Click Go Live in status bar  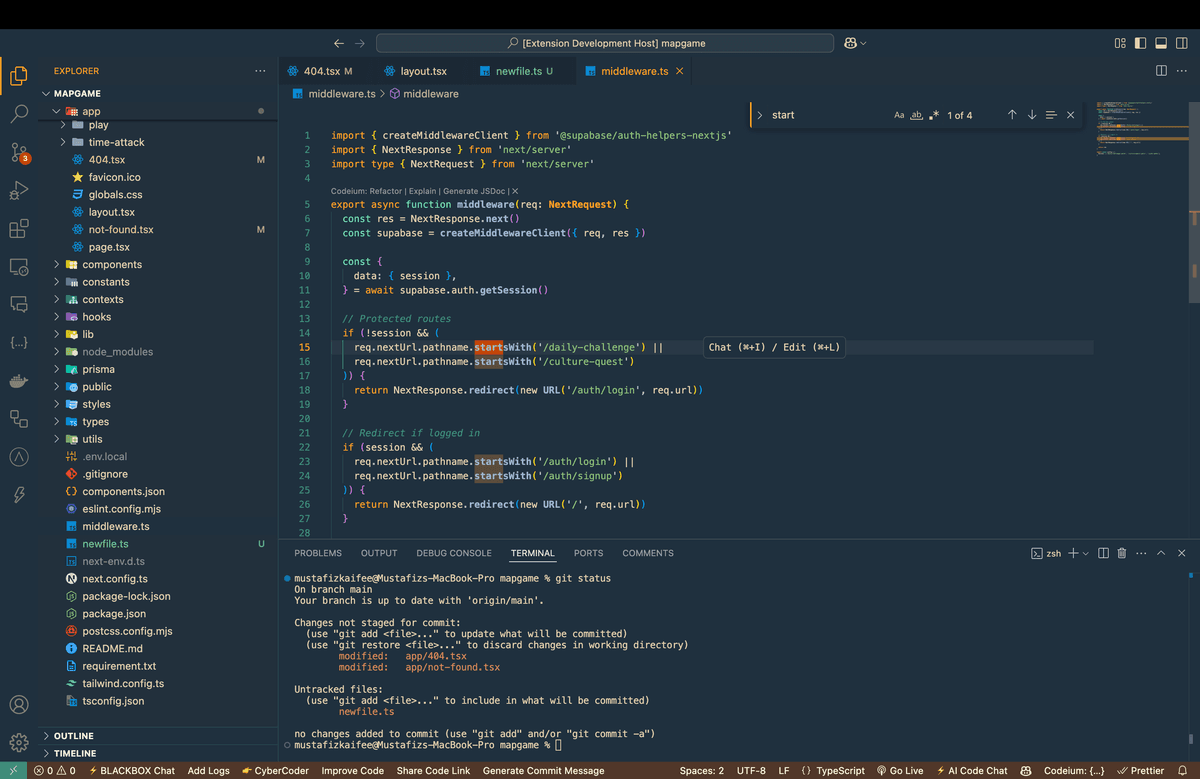pyautogui.click(x=900, y=771)
